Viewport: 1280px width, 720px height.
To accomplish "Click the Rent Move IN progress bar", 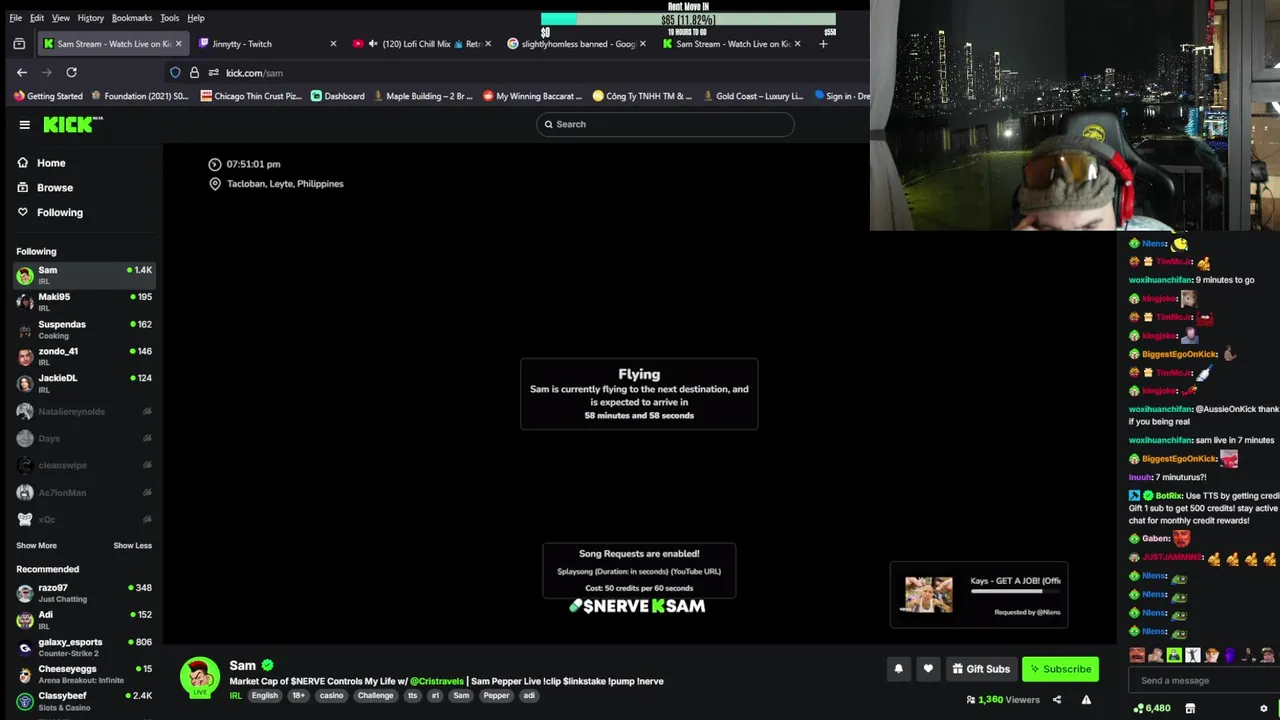I will point(688,19).
